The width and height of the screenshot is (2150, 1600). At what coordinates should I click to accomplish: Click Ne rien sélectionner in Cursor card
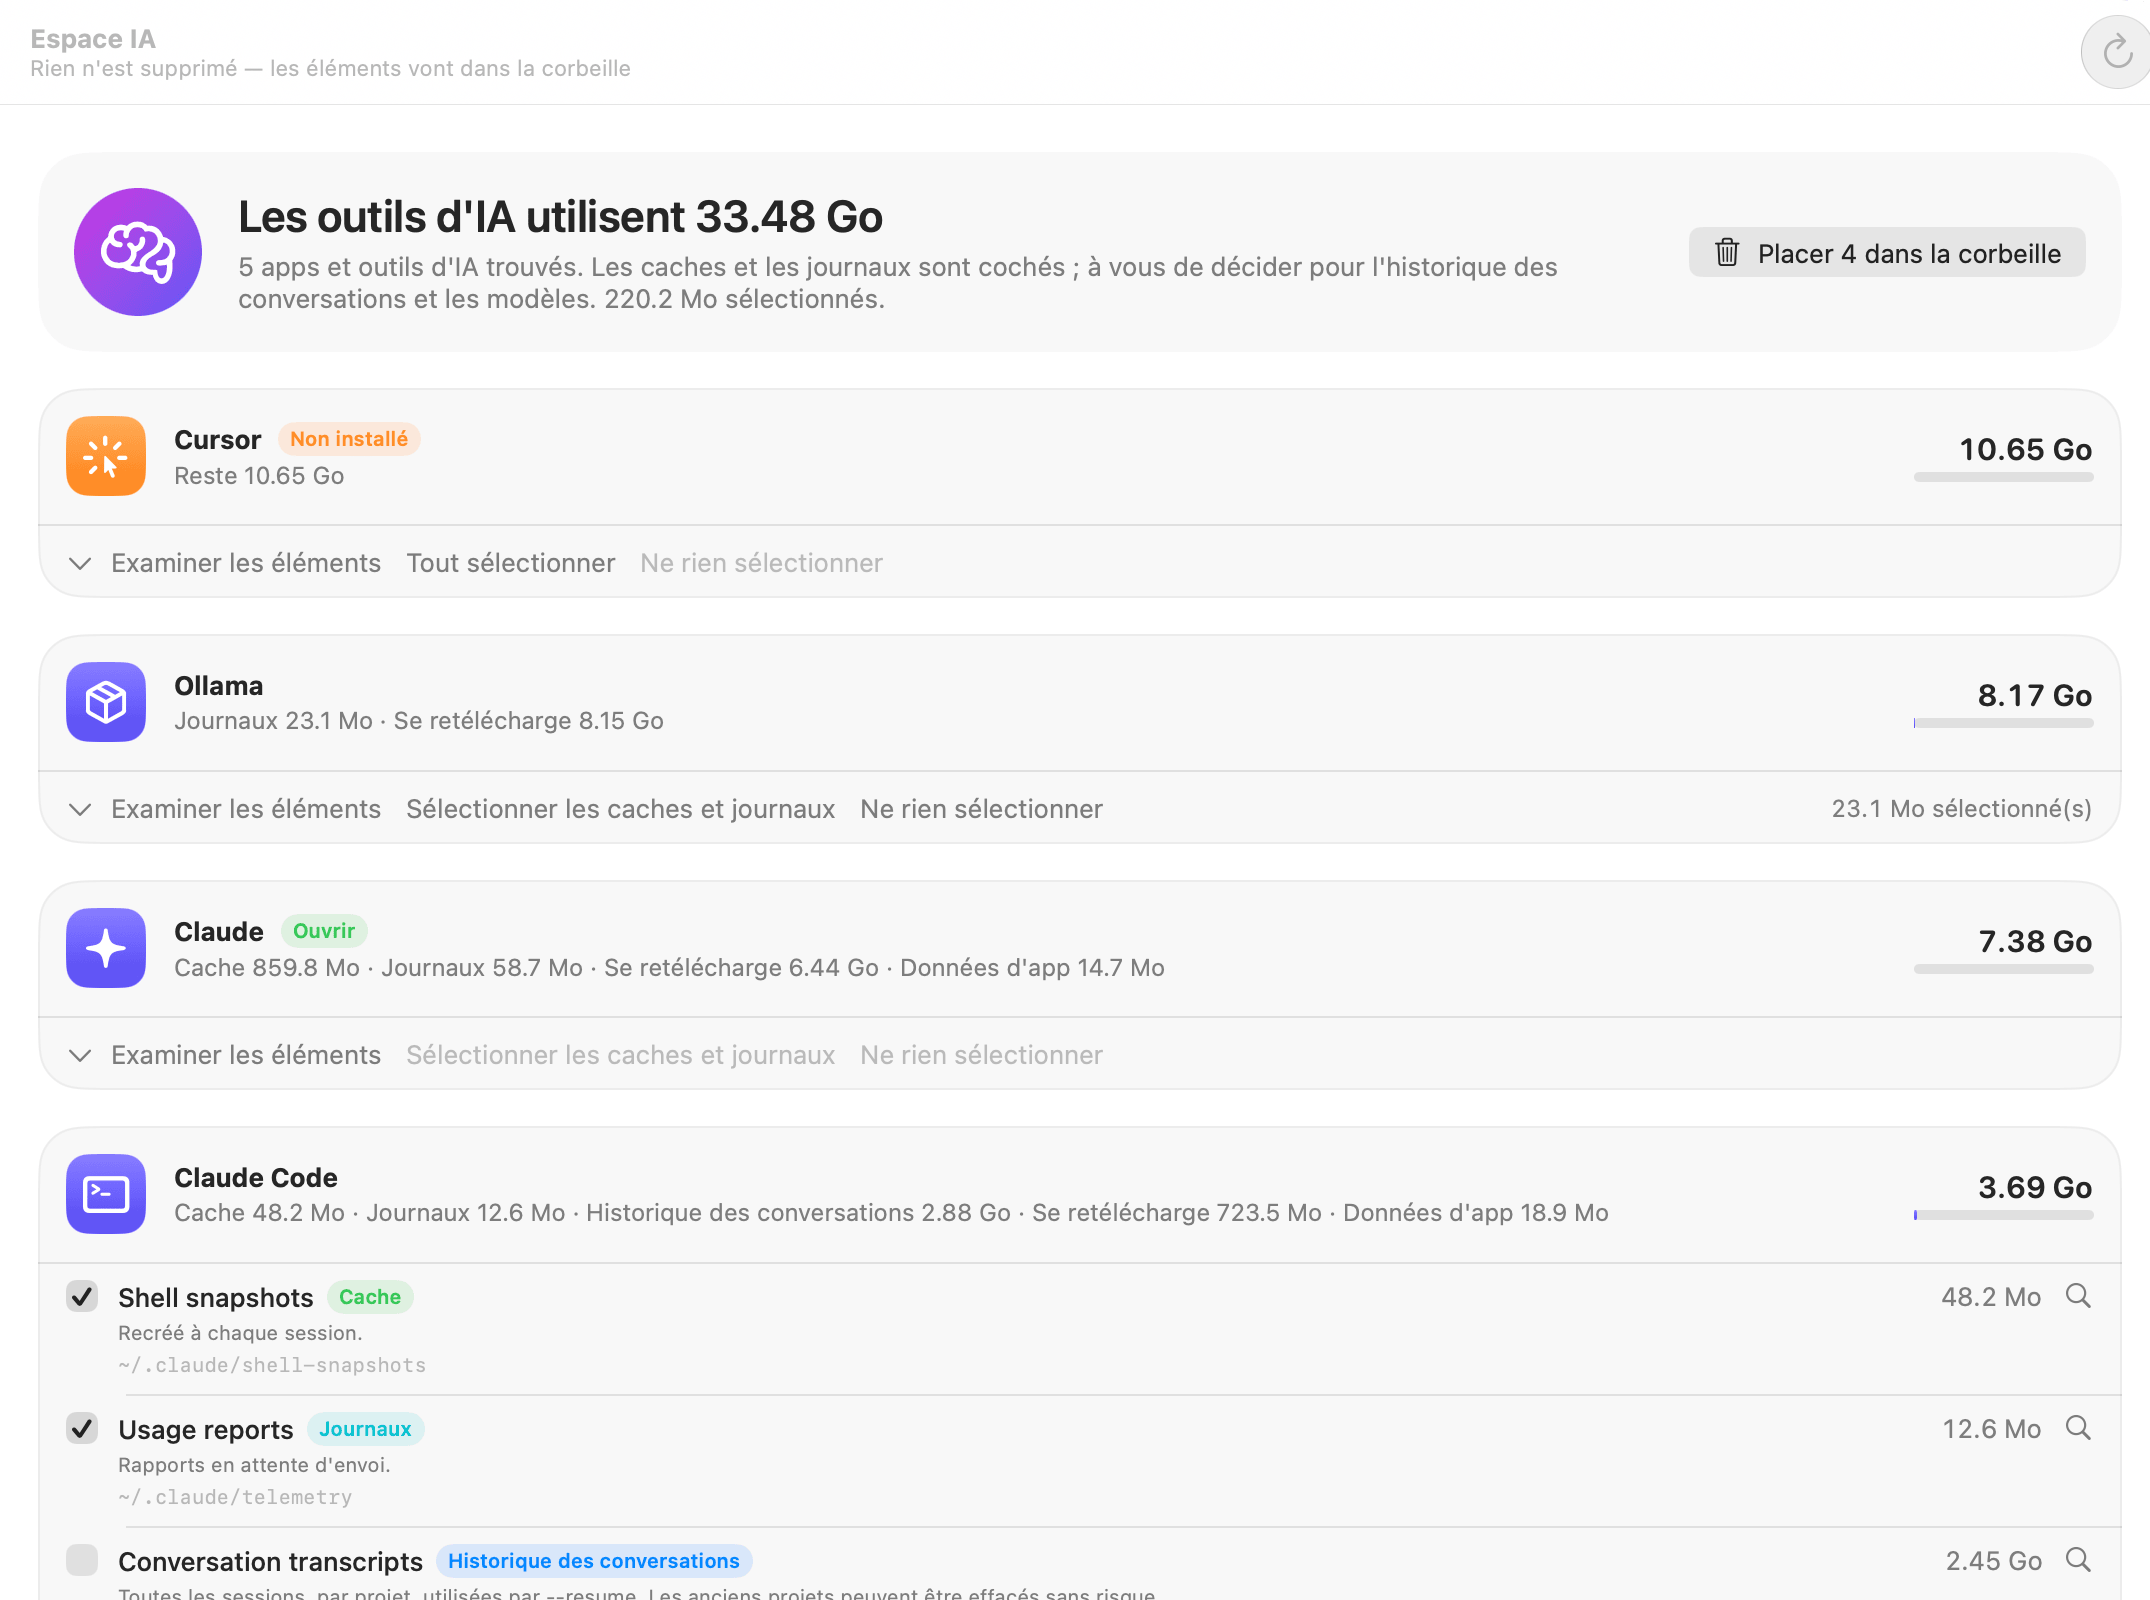coord(761,563)
